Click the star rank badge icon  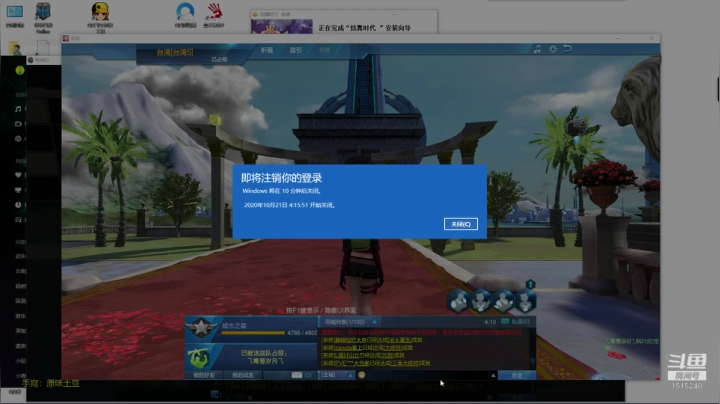(x=201, y=328)
